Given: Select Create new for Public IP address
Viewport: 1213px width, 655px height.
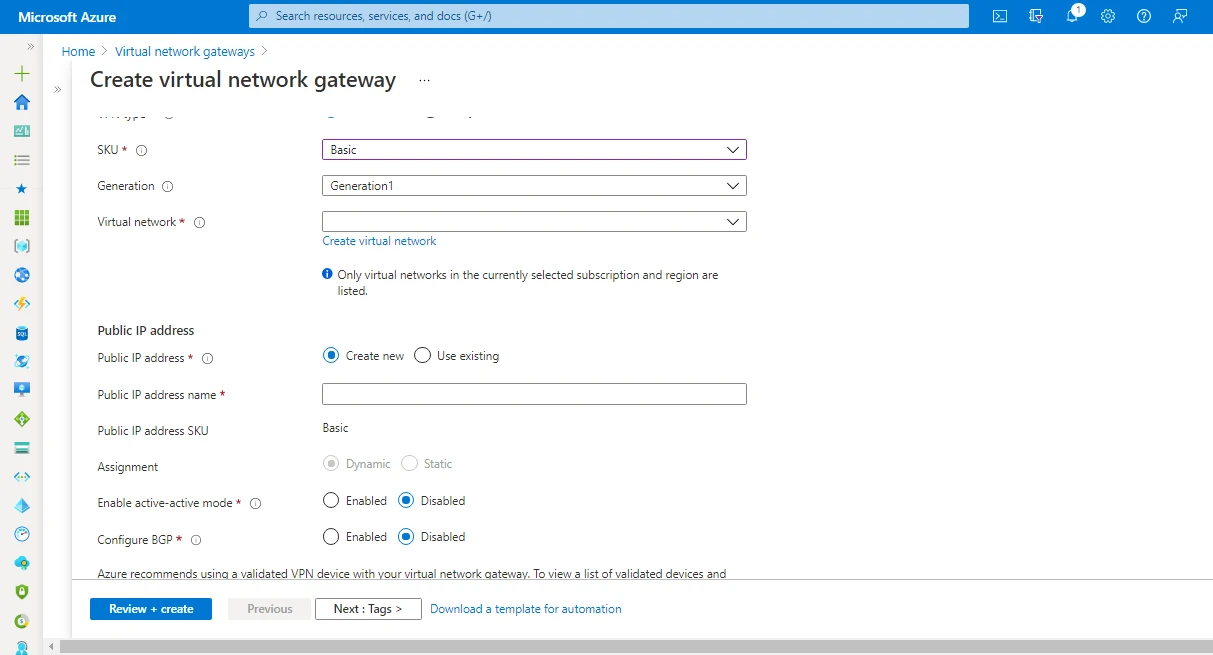Looking at the screenshot, I should [331, 355].
